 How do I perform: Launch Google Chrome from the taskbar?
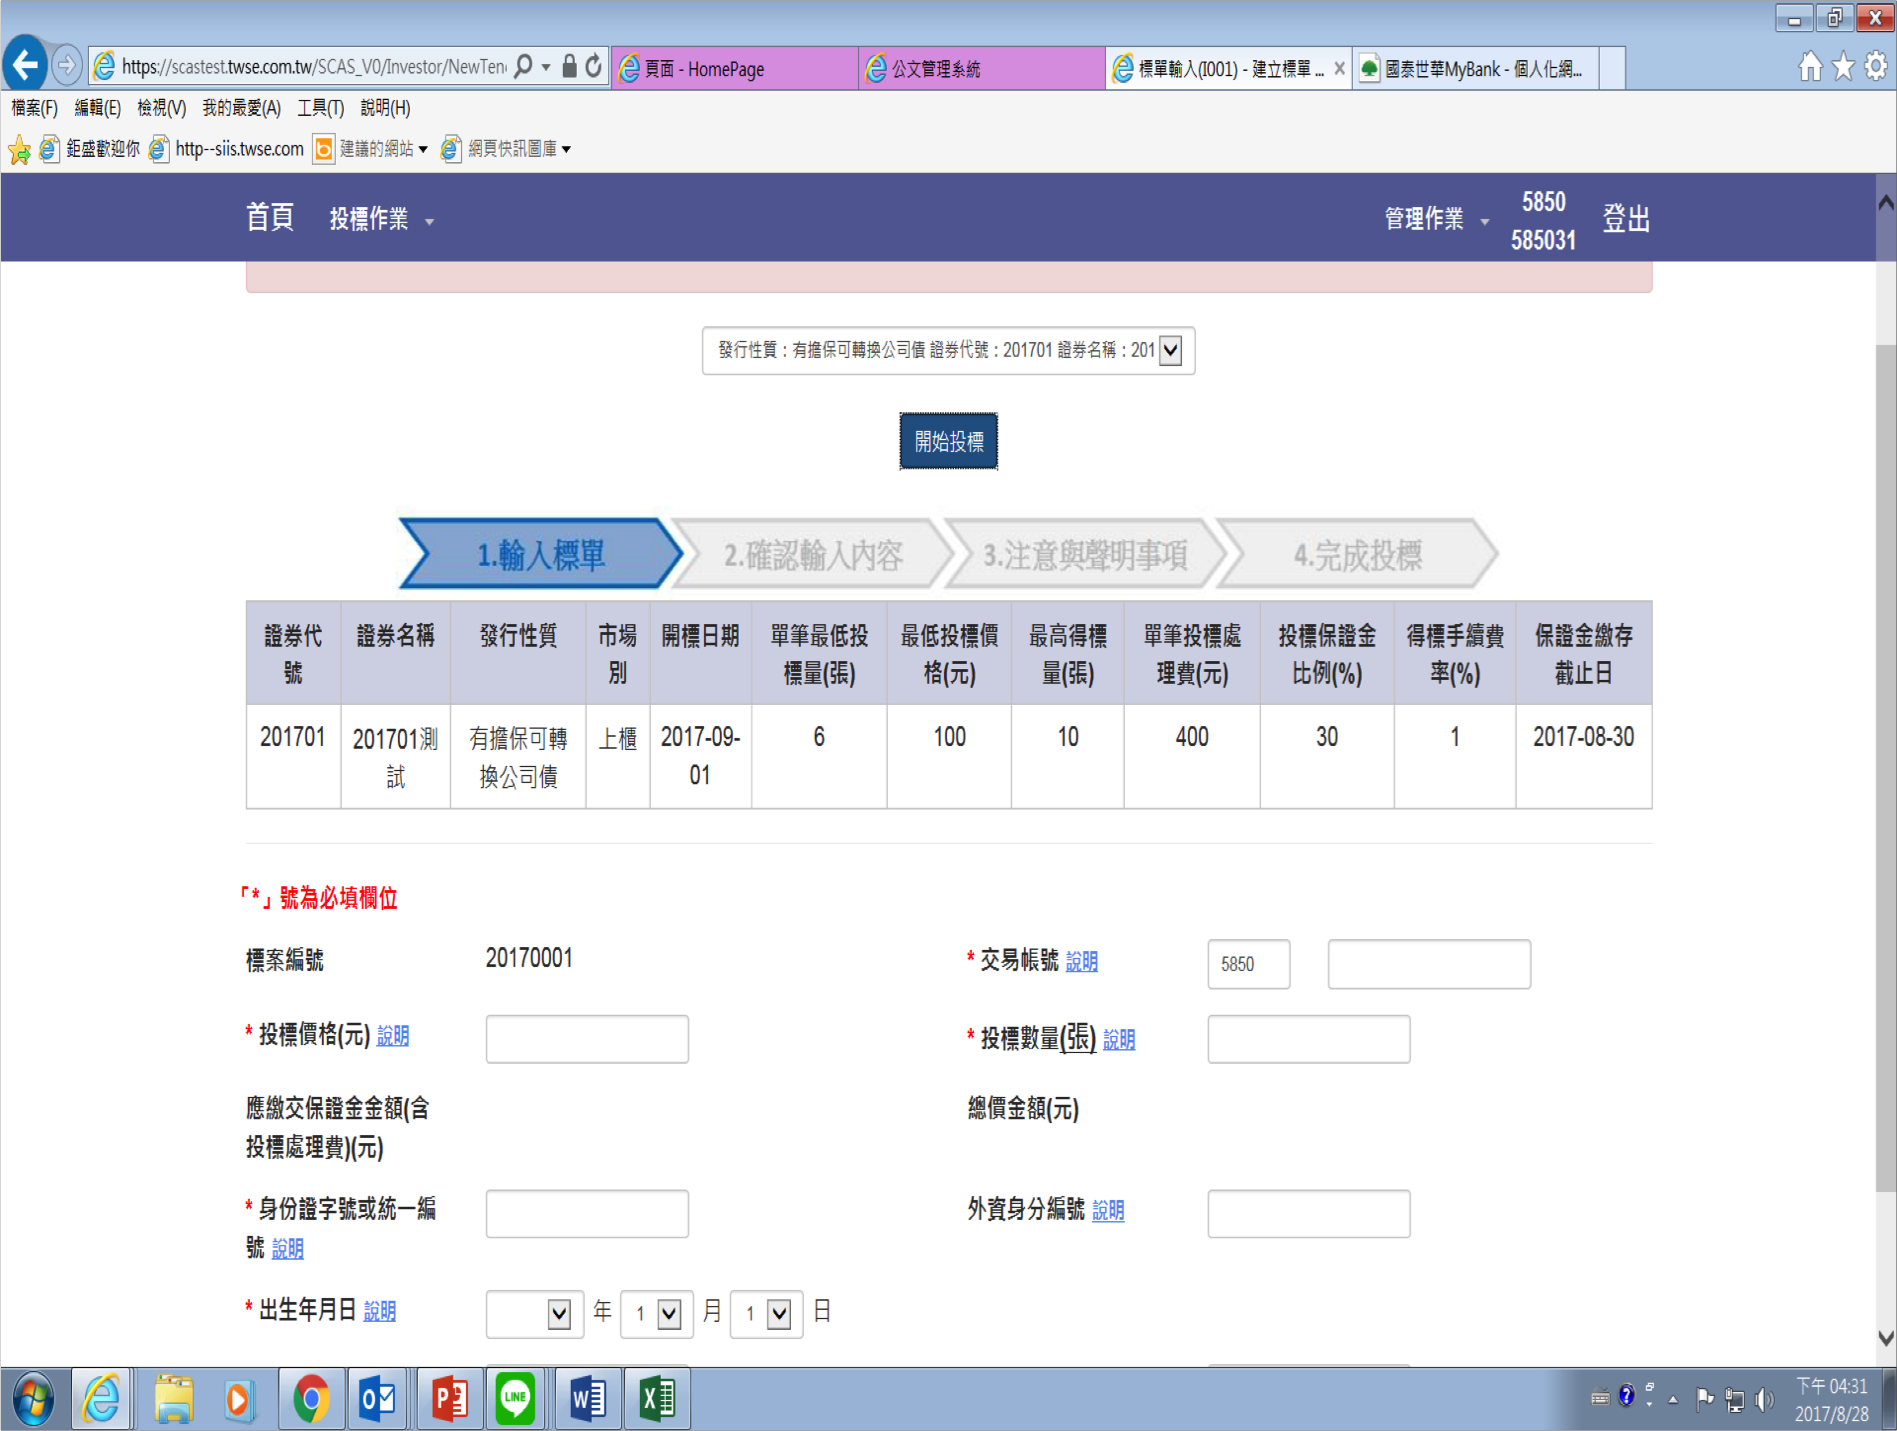click(311, 1399)
